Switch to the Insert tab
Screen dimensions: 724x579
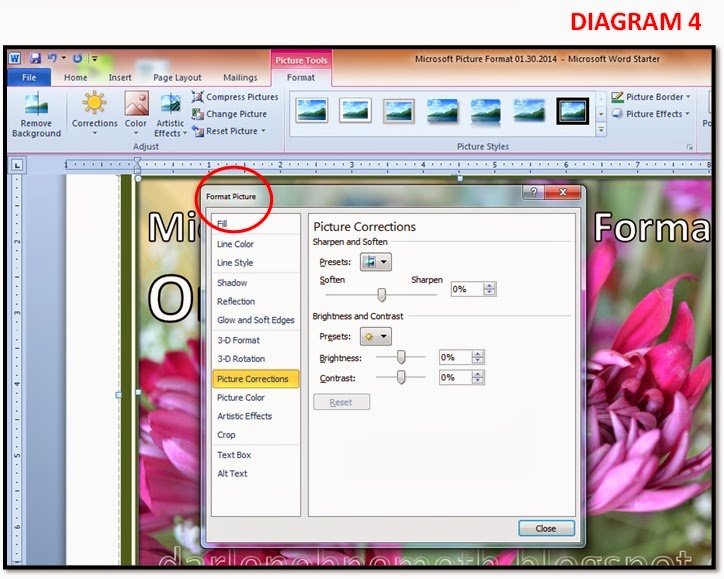pos(120,78)
